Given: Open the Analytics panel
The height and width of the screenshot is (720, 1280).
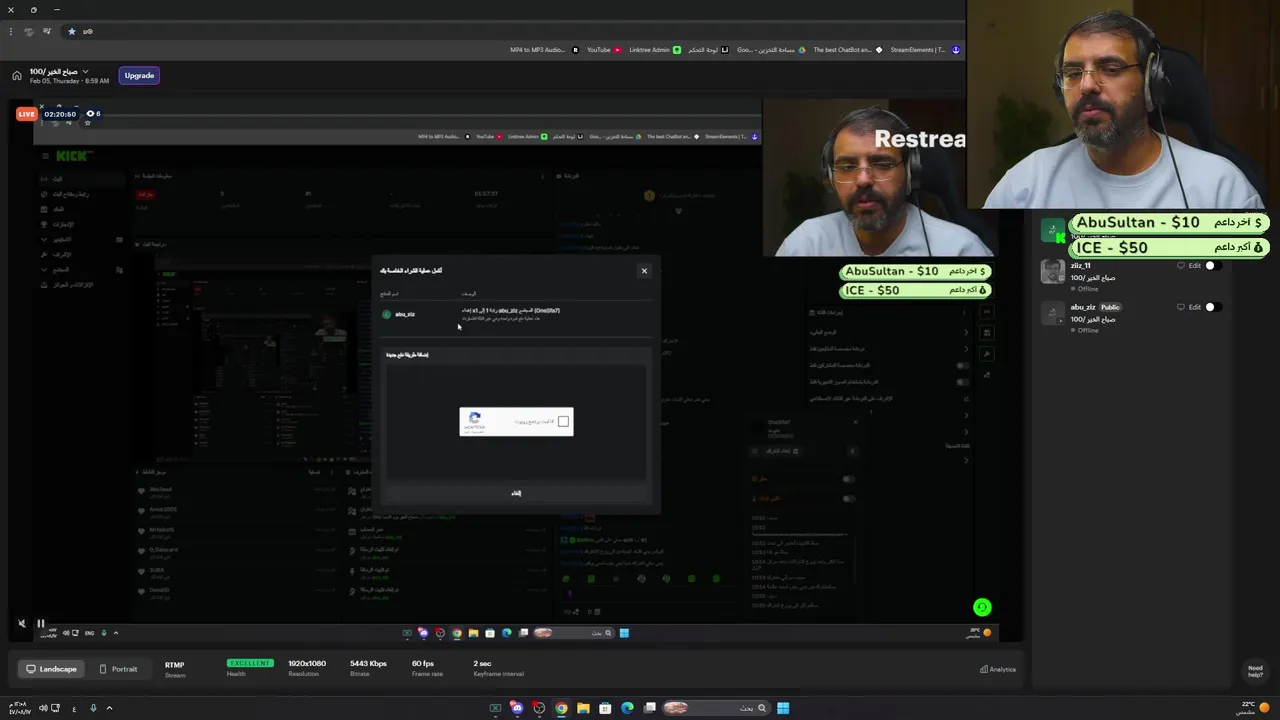Looking at the screenshot, I should [998, 669].
